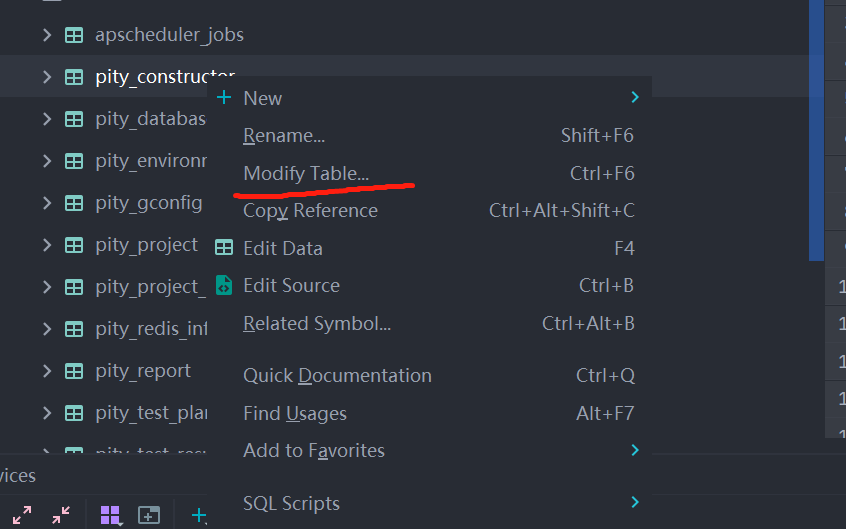Viewport: 846px width, 529px height.
Task: Click the pity_gconfig table icon
Action: (74, 203)
